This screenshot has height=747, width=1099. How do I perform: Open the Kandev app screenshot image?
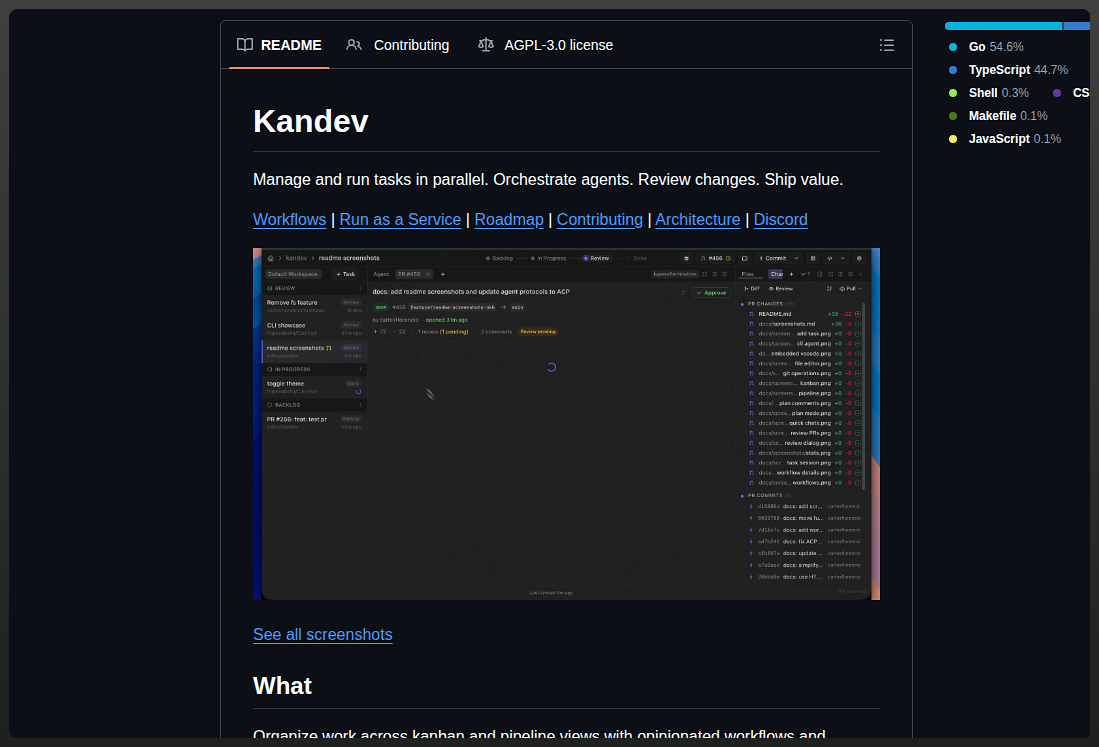[566, 424]
